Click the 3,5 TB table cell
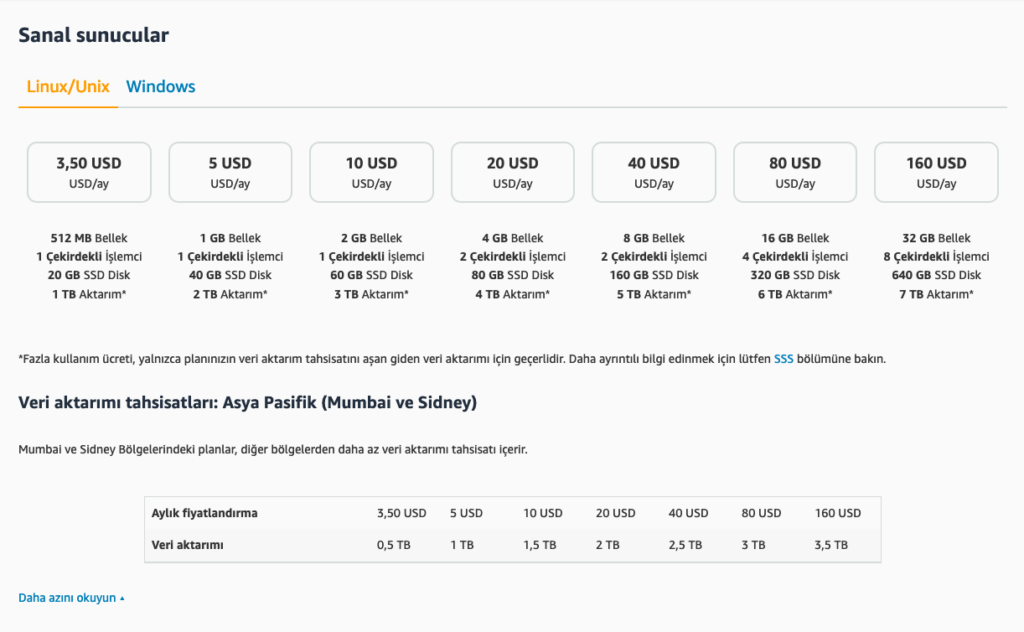 [831, 545]
